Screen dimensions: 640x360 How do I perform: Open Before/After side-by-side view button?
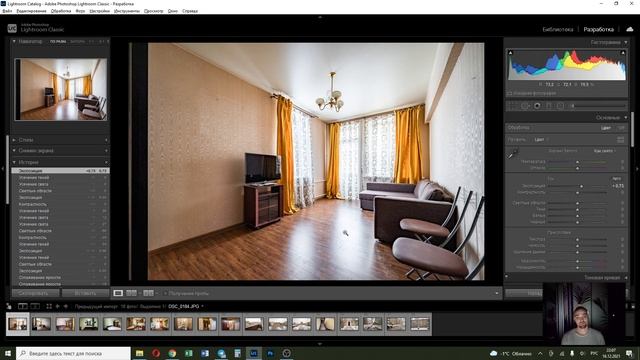pyautogui.click(x=131, y=293)
